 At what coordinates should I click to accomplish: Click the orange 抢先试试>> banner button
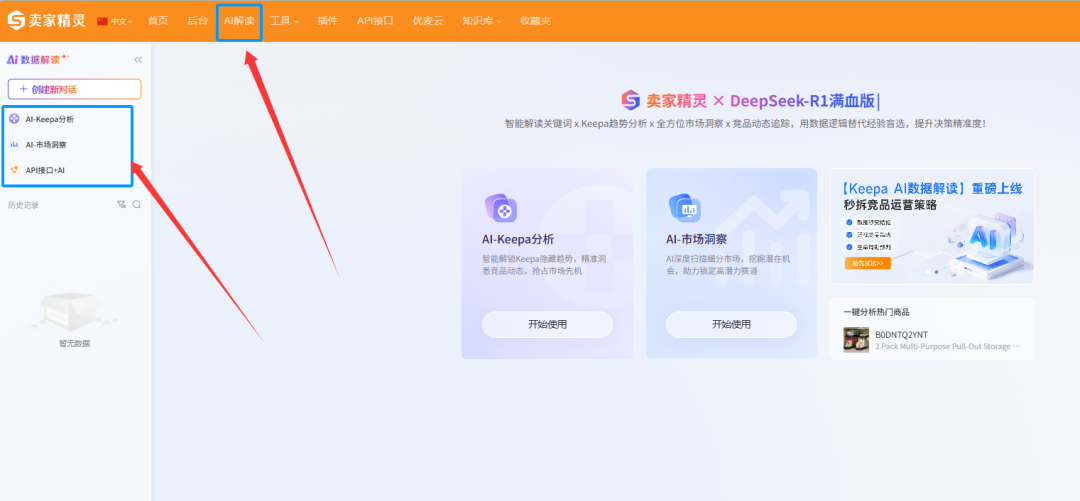point(868,263)
